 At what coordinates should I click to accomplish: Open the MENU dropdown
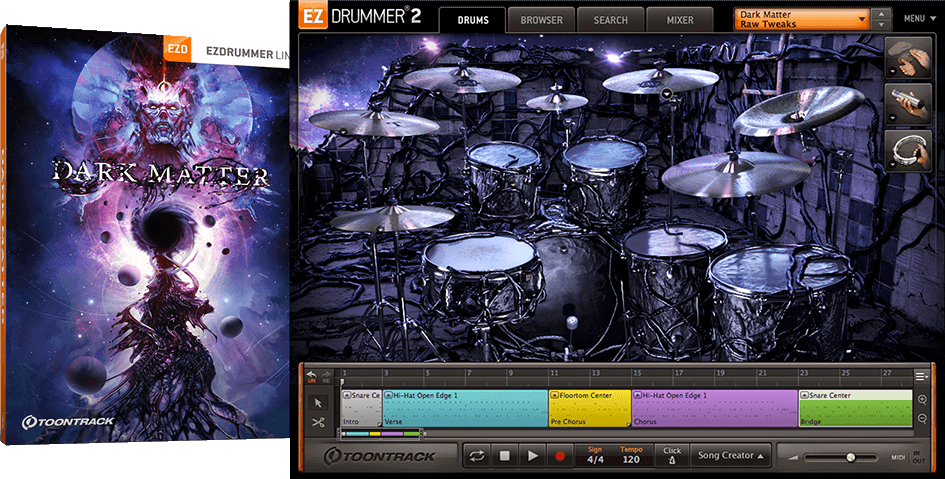coord(919,19)
